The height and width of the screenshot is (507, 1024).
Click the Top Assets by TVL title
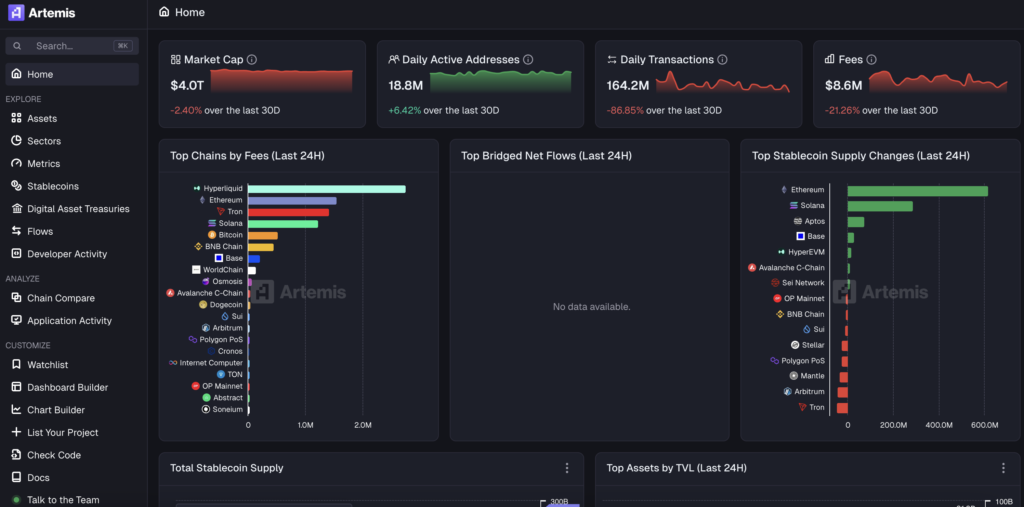[677, 468]
